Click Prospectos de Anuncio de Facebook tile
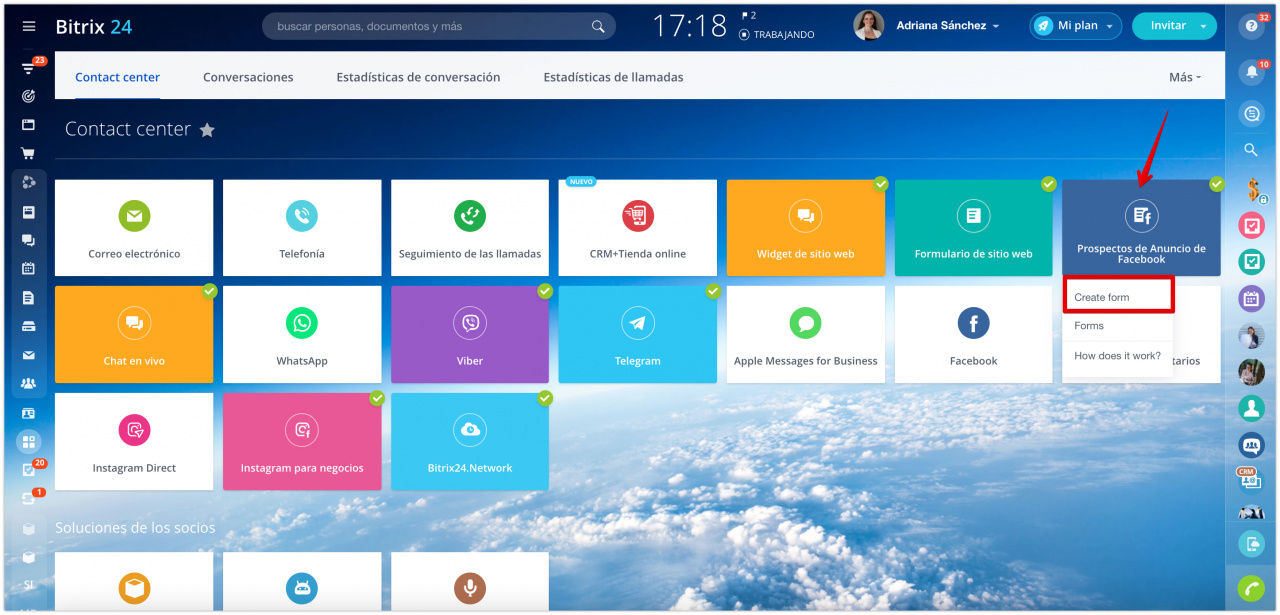The width and height of the screenshot is (1280, 615). coord(1142,227)
